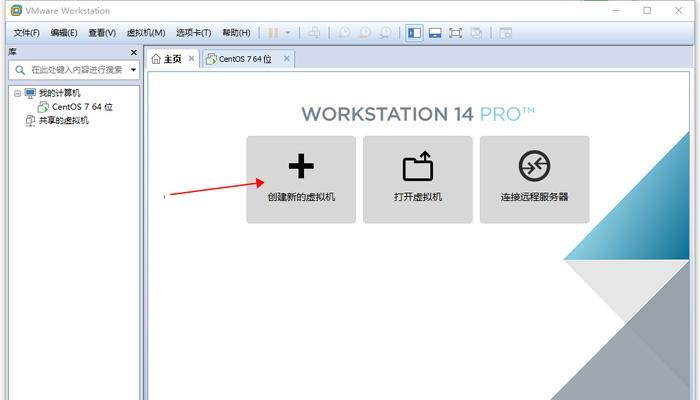Open the 编辑(E) menu
Viewport: 700px width, 400px height.
click(64, 33)
